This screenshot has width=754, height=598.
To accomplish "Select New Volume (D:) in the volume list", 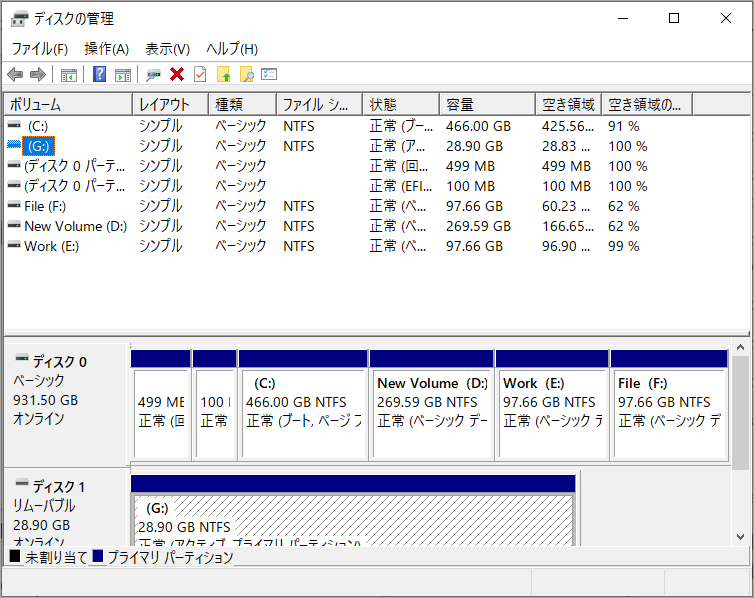I will coord(75,226).
